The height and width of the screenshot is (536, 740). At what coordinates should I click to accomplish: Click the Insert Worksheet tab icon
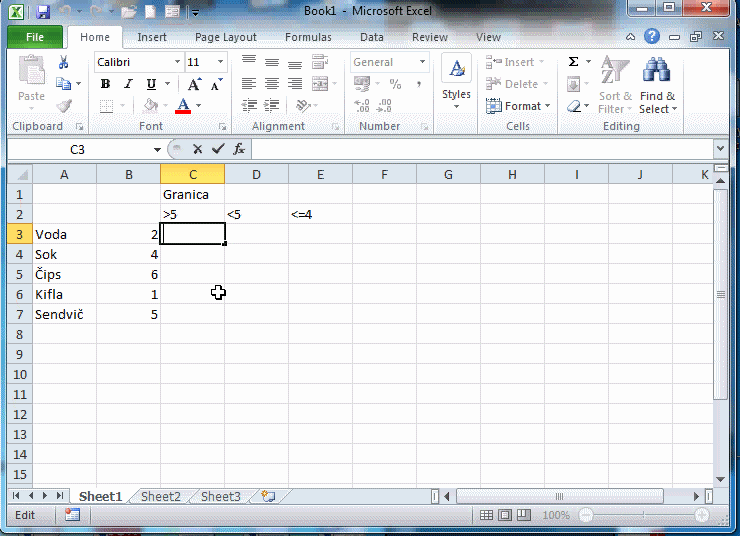click(267, 496)
